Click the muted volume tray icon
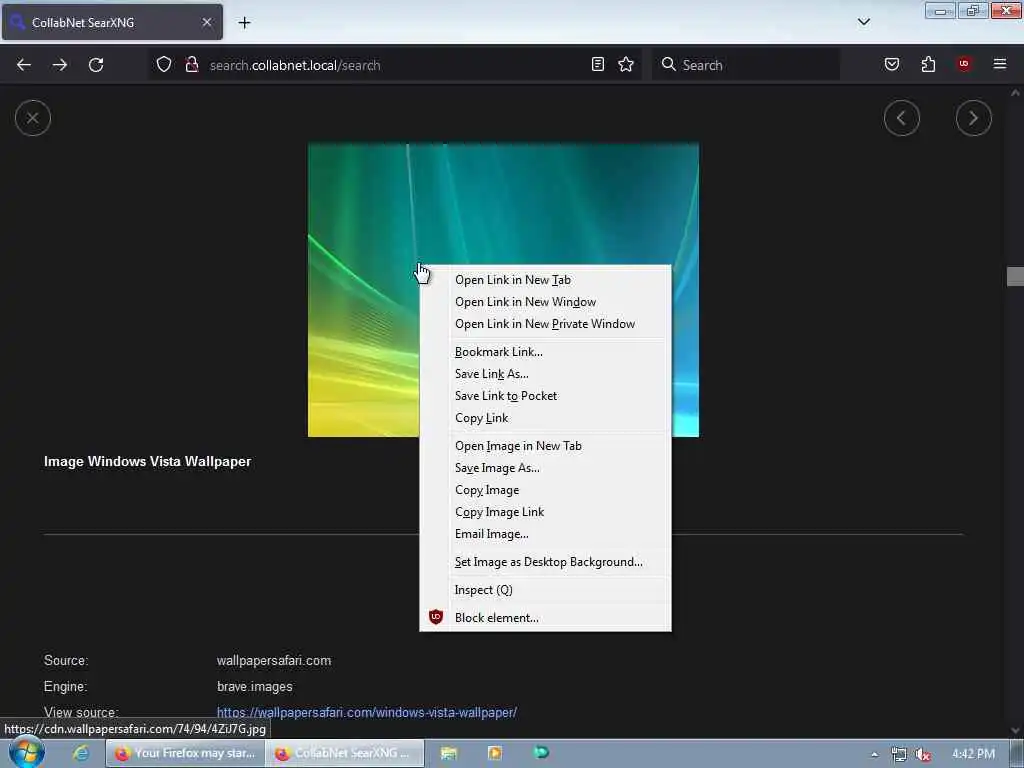 click(923, 754)
